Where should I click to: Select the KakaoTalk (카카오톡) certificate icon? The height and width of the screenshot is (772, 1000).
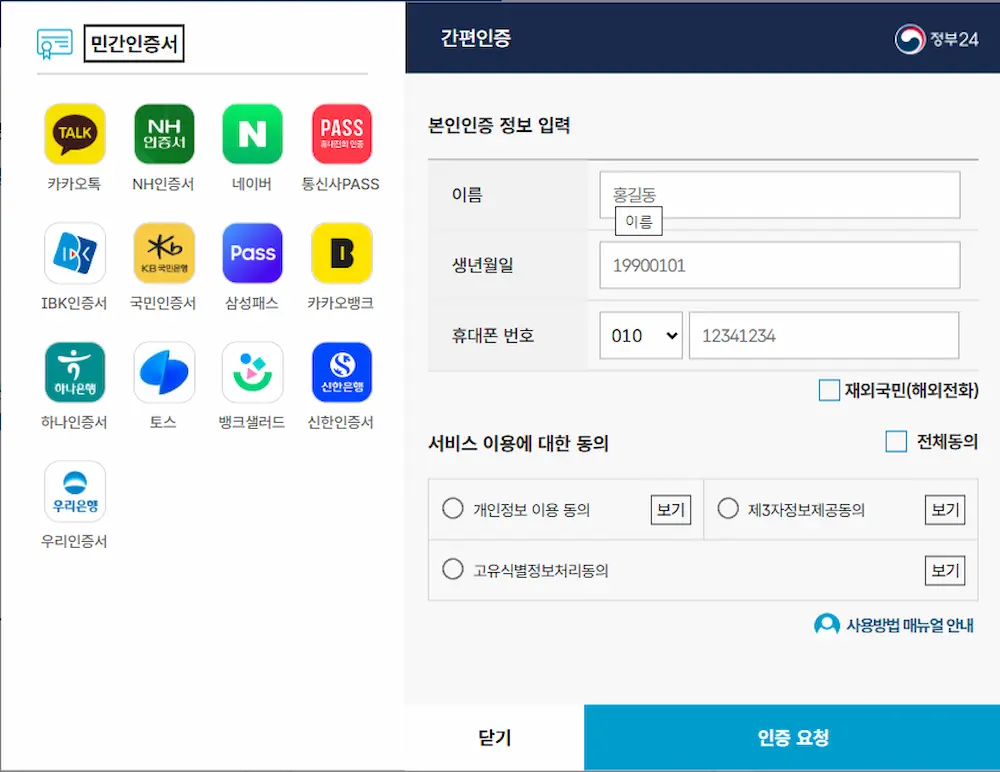(75, 134)
